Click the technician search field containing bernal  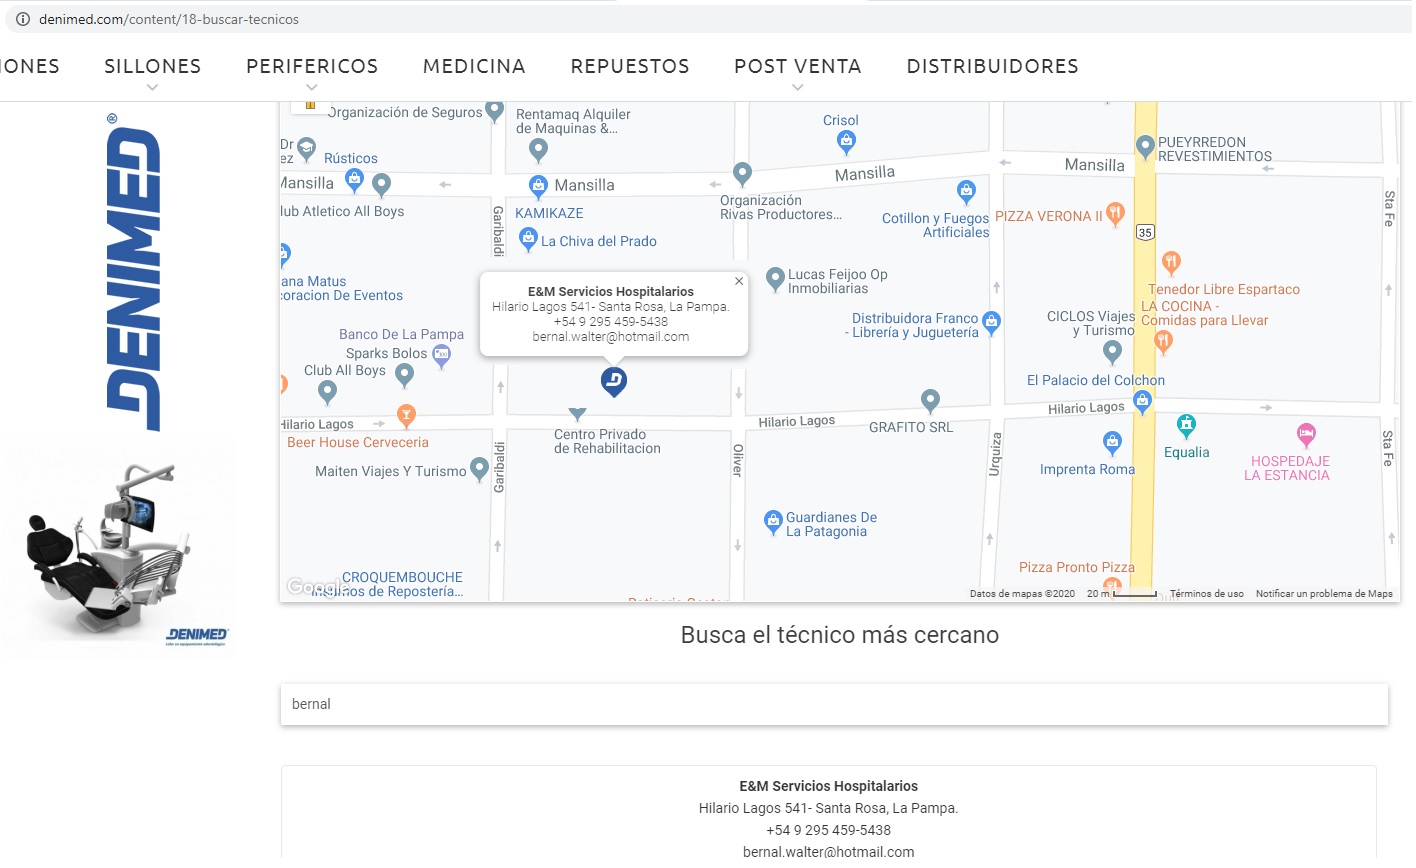click(834, 704)
